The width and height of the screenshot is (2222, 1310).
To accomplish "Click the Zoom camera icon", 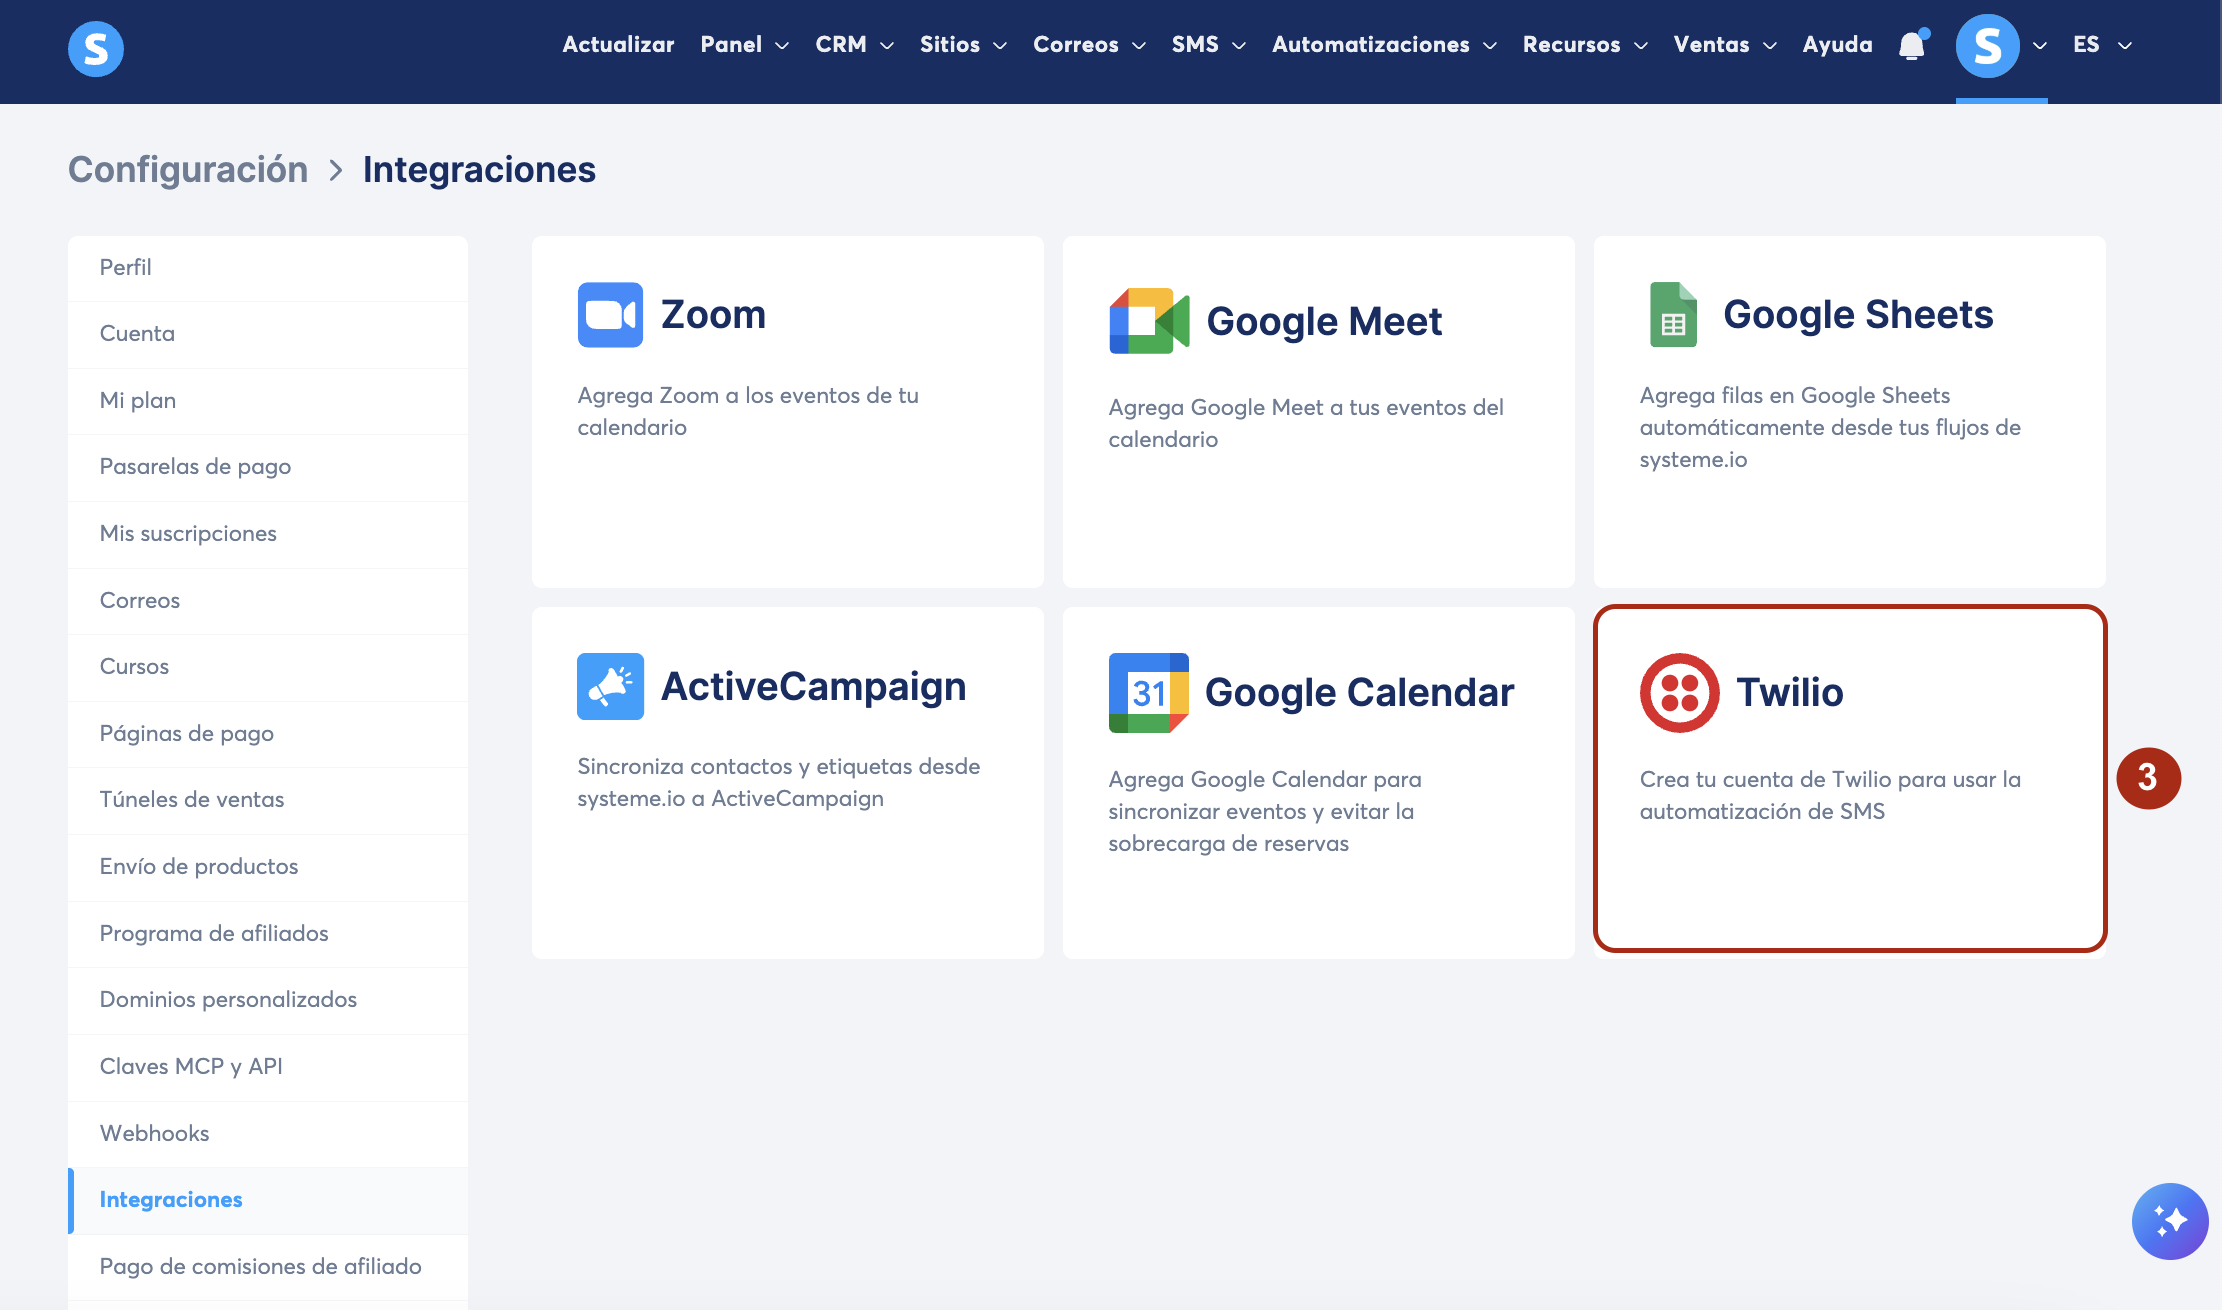I will pos(610,315).
